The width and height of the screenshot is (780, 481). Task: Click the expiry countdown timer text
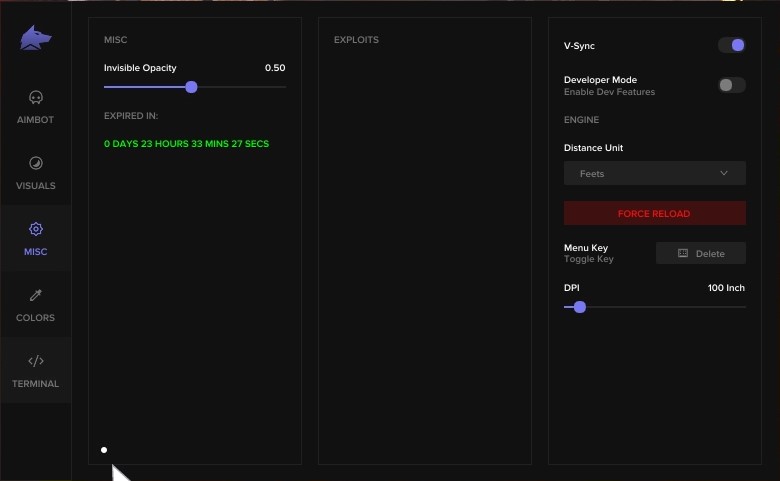point(186,144)
